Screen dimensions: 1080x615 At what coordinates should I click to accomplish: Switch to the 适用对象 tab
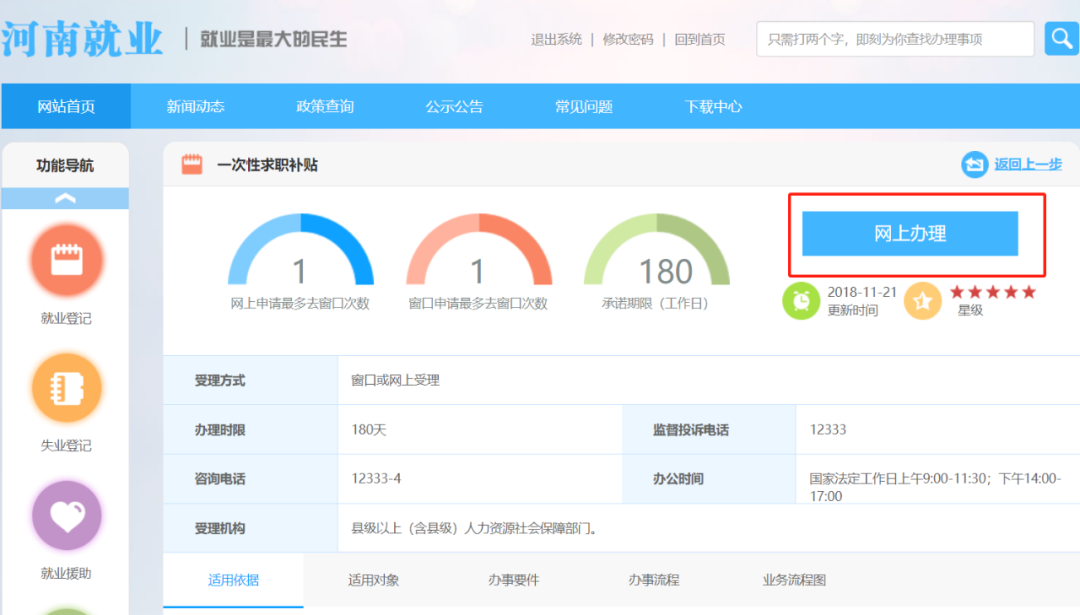pyautogui.click(x=373, y=580)
